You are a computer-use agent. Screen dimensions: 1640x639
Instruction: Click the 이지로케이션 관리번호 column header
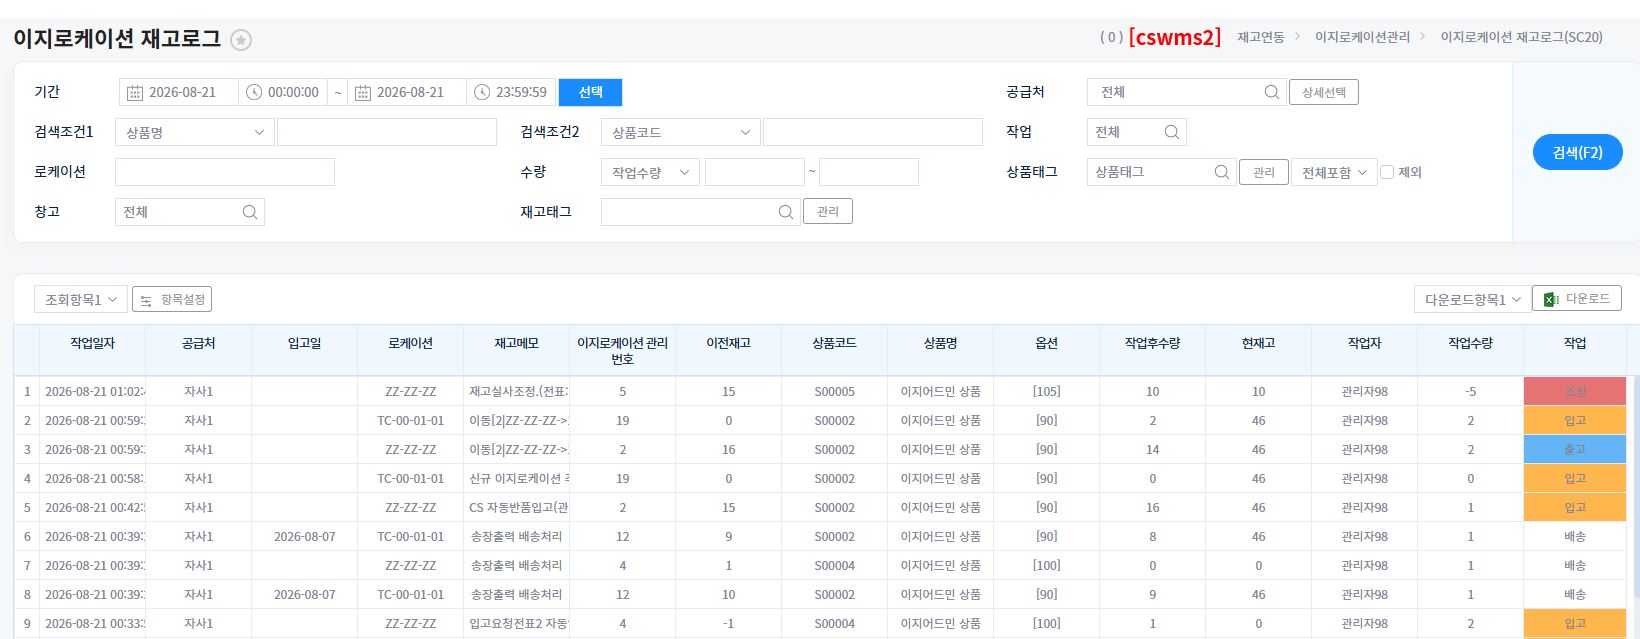tap(623, 350)
